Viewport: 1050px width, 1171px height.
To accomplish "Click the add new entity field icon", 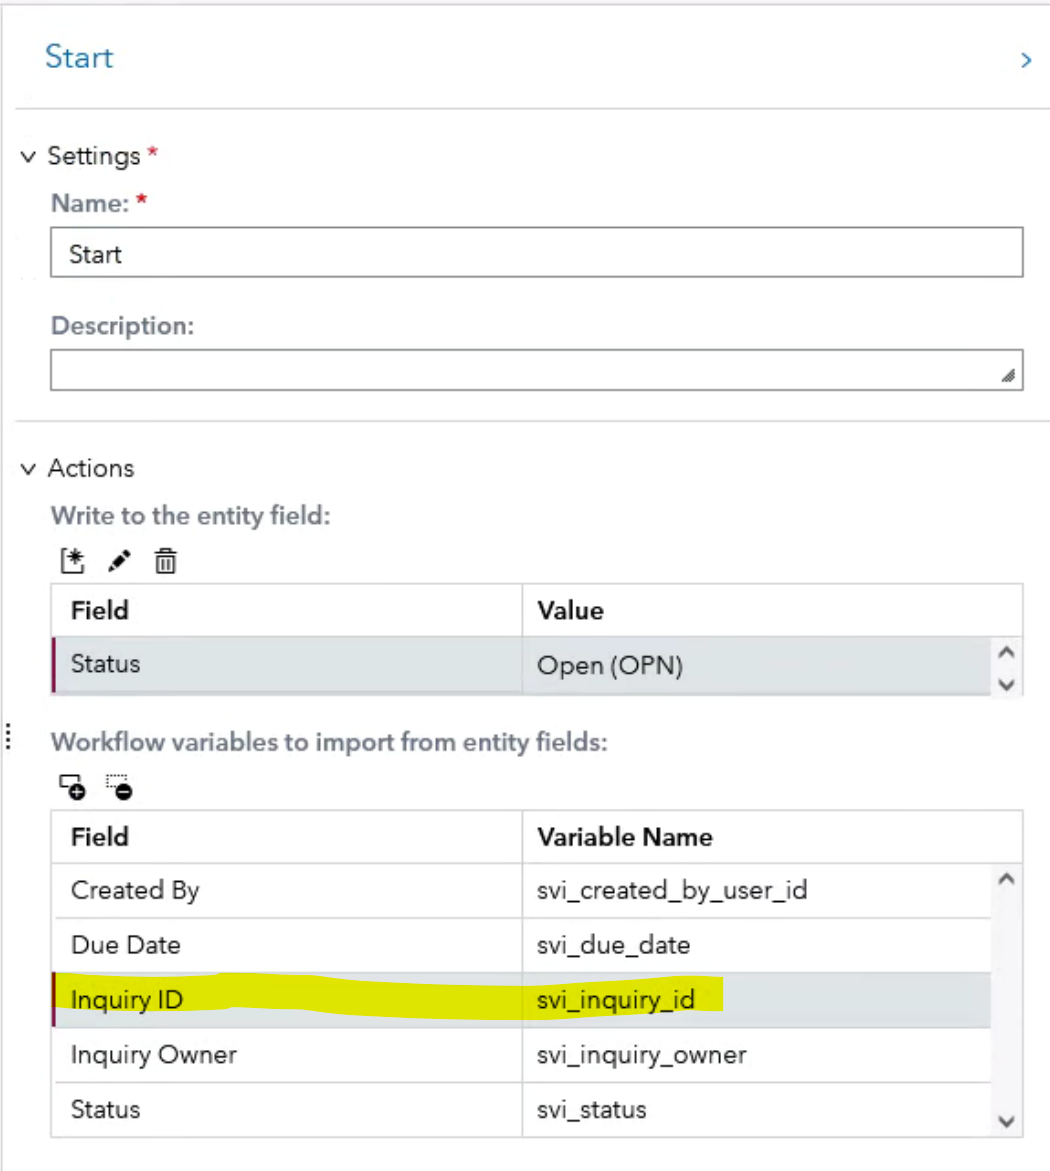I will tap(72, 562).
